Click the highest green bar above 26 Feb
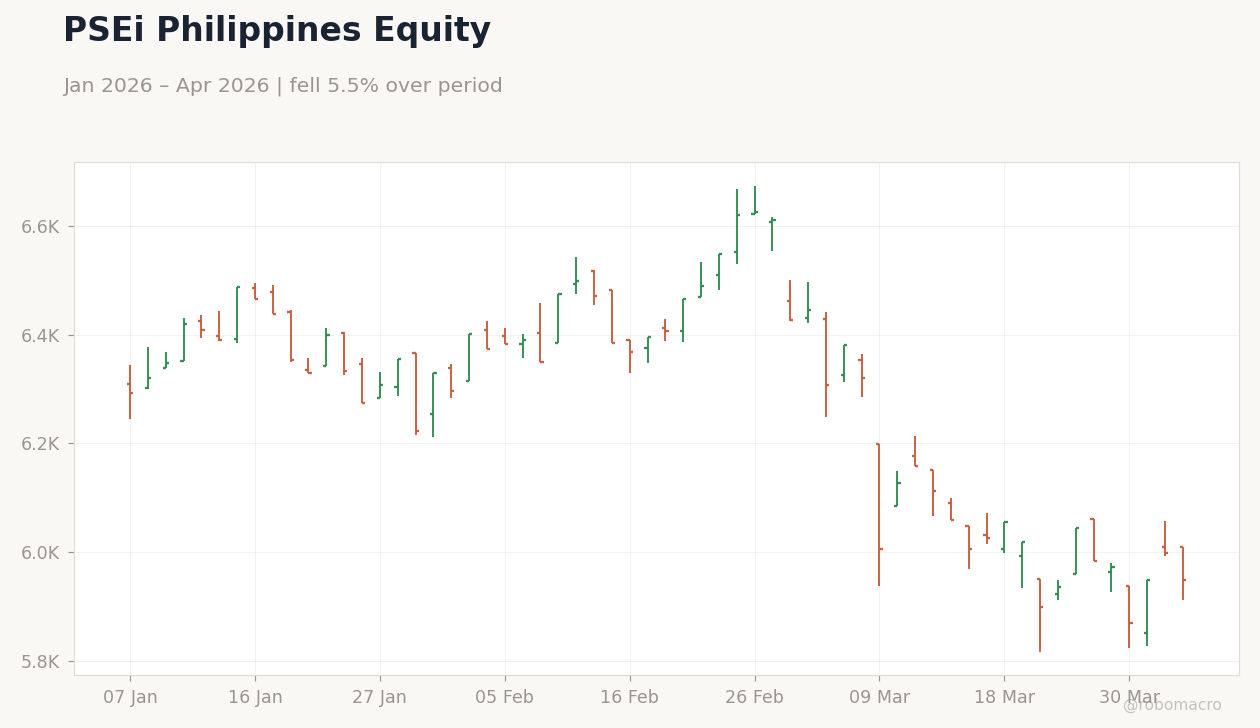1260x728 pixels. pos(755,200)
